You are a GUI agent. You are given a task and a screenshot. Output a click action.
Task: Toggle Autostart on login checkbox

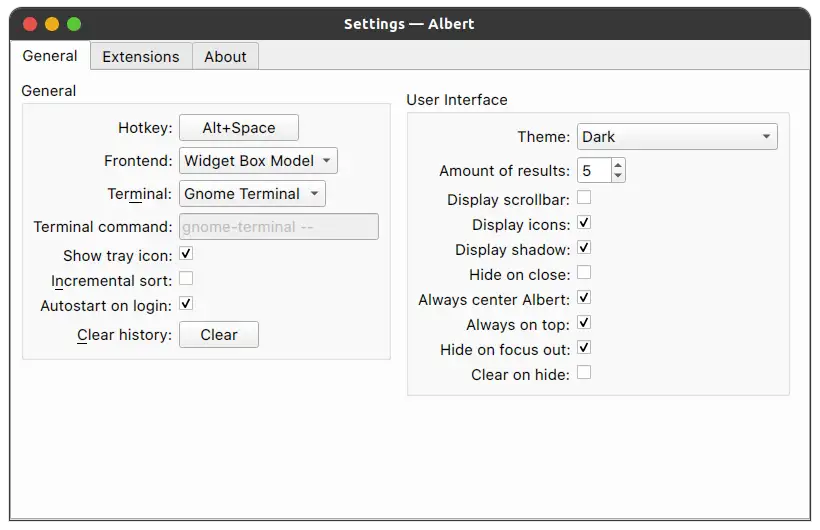186,303
